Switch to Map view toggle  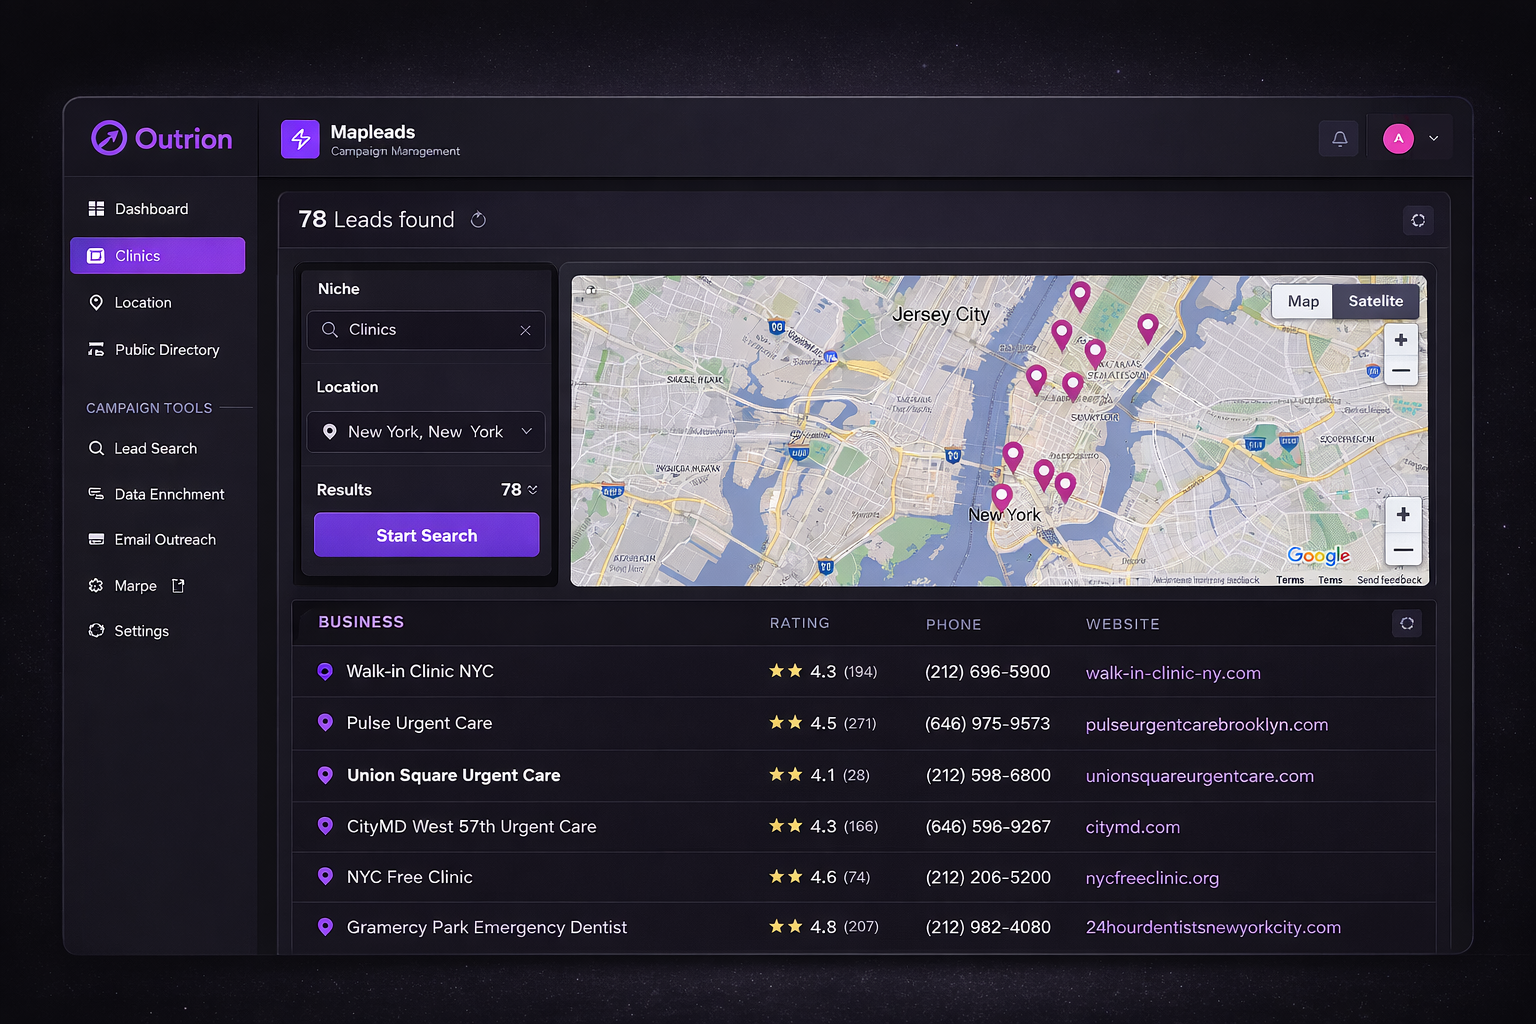coord(1302,301)
